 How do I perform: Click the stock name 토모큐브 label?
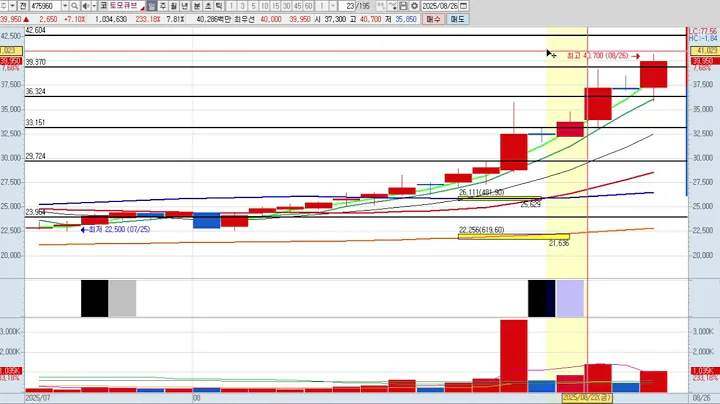pos(125,6)
